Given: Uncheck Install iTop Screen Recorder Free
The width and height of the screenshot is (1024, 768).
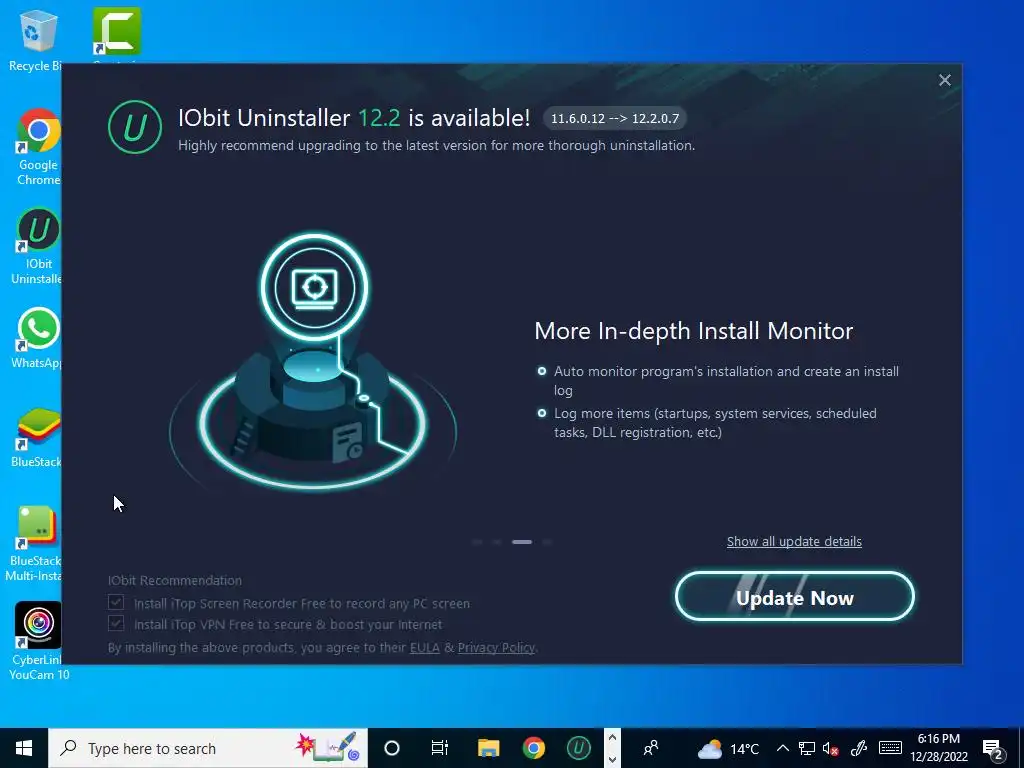Looking at the screenshot, I should click(116, 602).
